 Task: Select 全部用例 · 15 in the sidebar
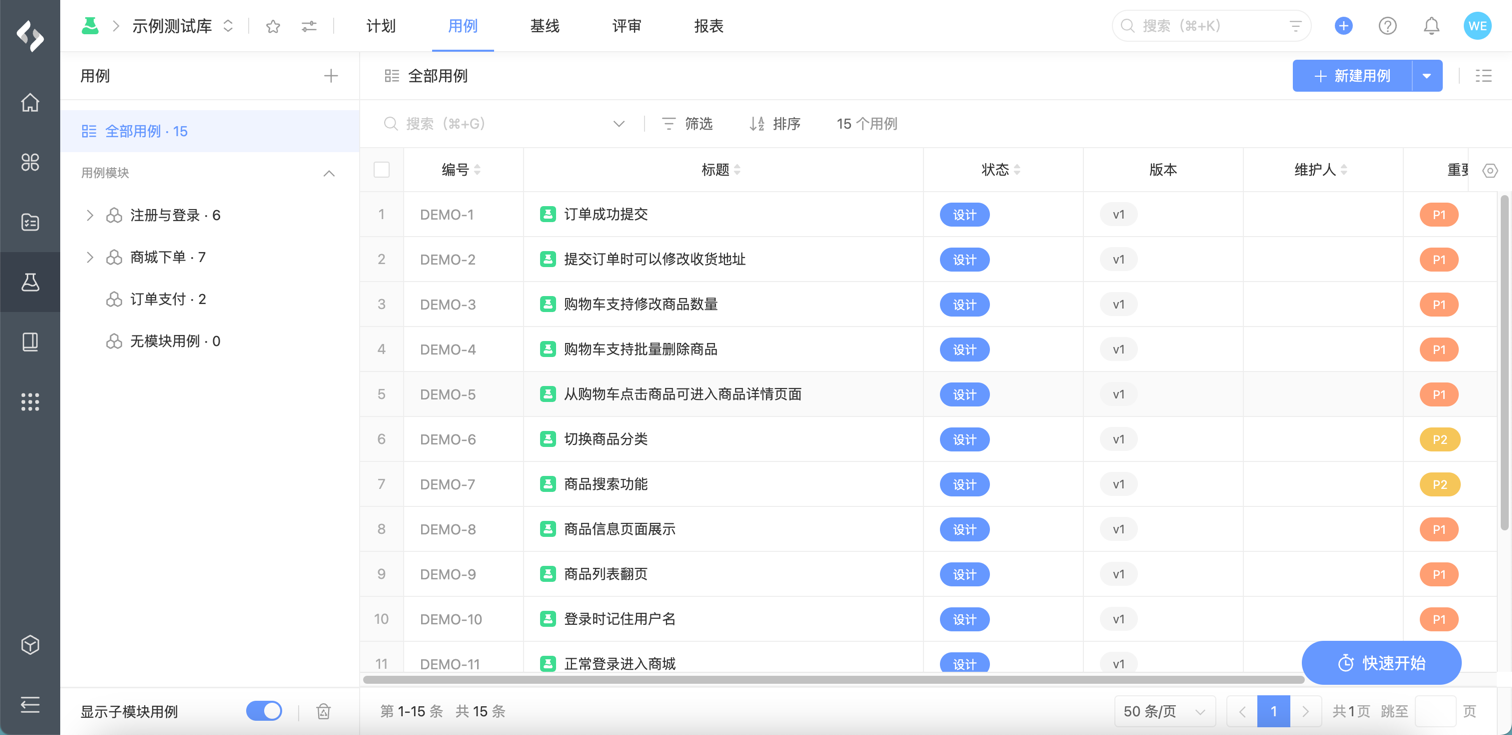pos(210,131)
